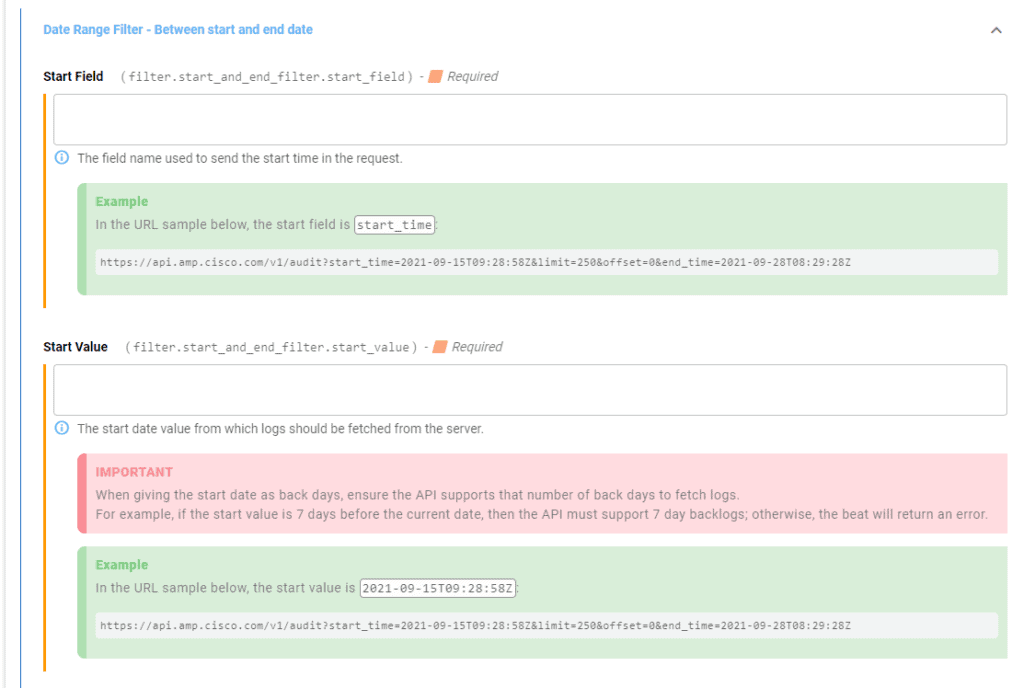Image resolution: width=1024 pixels, height=688 pixels.
Task: Select the highlighted 2021-09-15T09:28:58Z code value
Action: [438, 589]
